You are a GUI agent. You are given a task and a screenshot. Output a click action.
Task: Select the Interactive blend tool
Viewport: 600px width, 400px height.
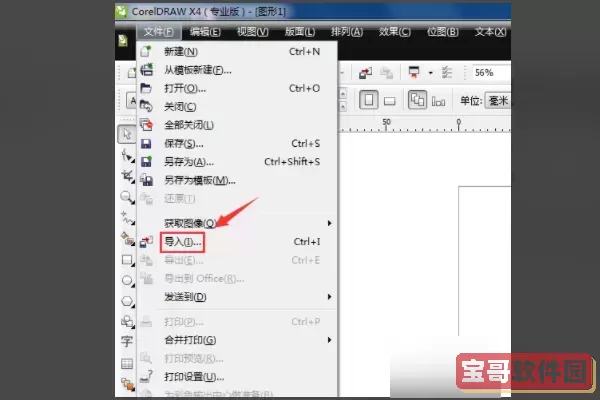(127, 384)
